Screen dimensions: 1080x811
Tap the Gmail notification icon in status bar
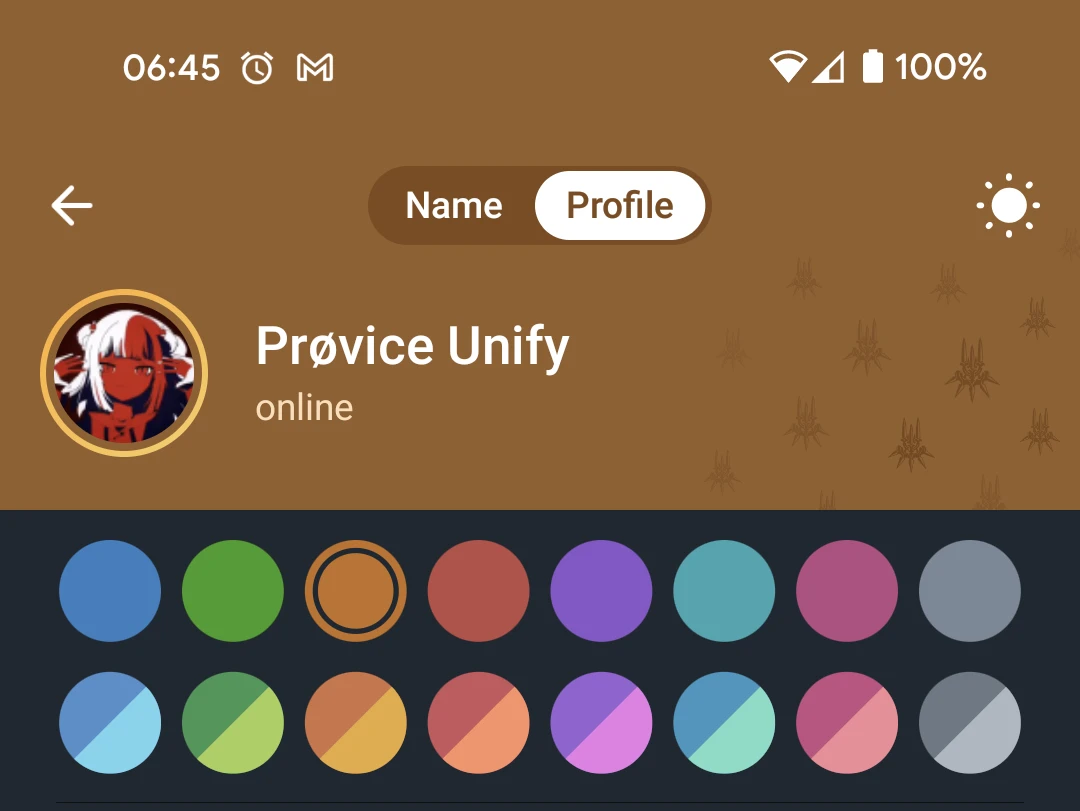tap(315, 68)
